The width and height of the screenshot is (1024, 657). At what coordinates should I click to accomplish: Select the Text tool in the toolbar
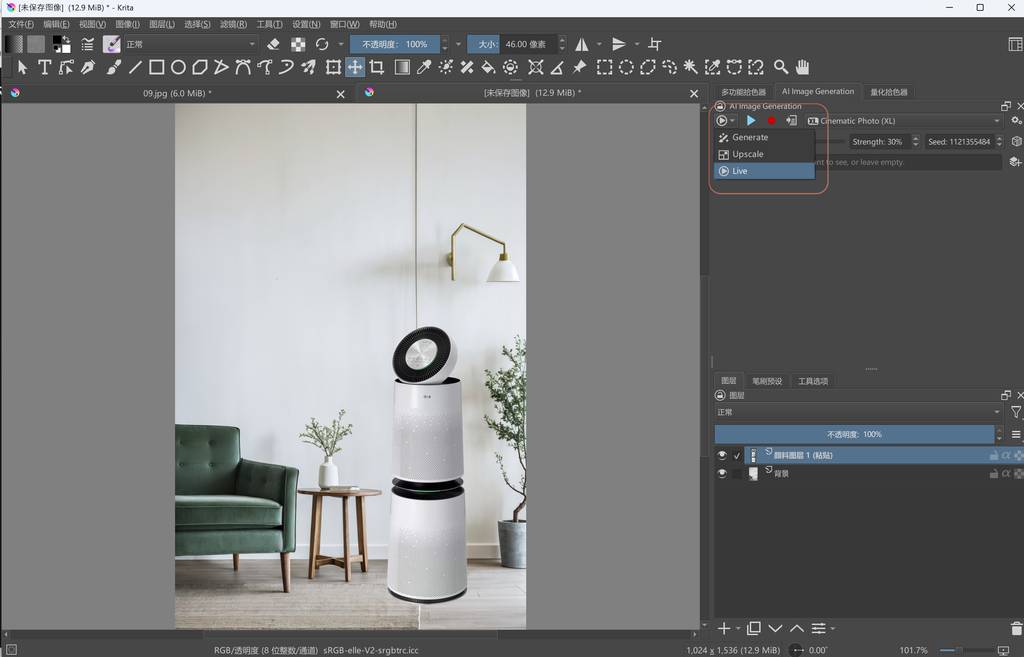(44, 67)
